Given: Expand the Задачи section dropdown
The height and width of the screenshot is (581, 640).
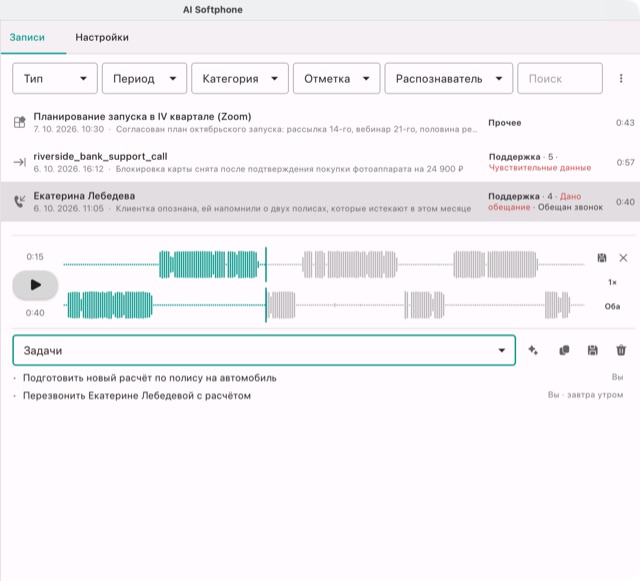Looking at the screenshot, I should click(264, 350).
